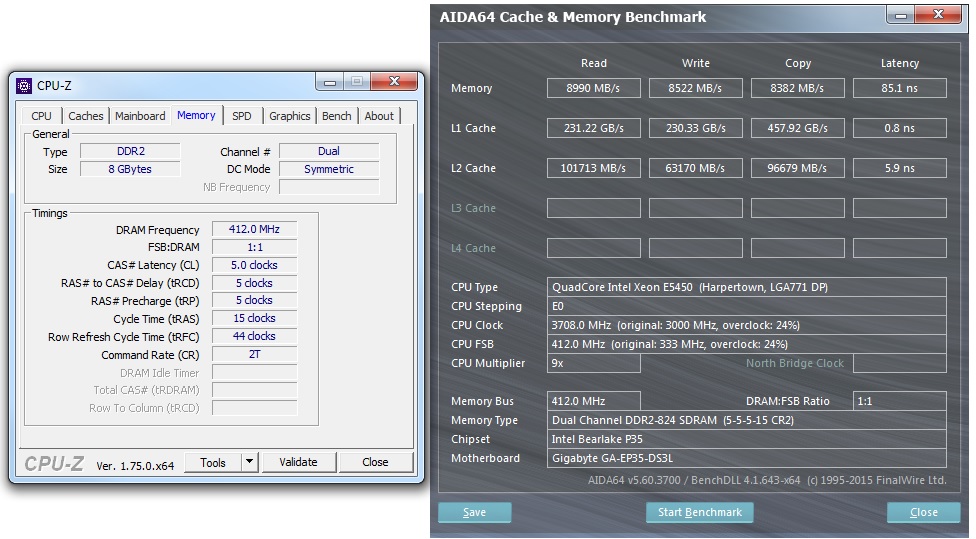Click the CPU Stepping E0 field
Screen dimensions: 976x539
coord(747,306)
